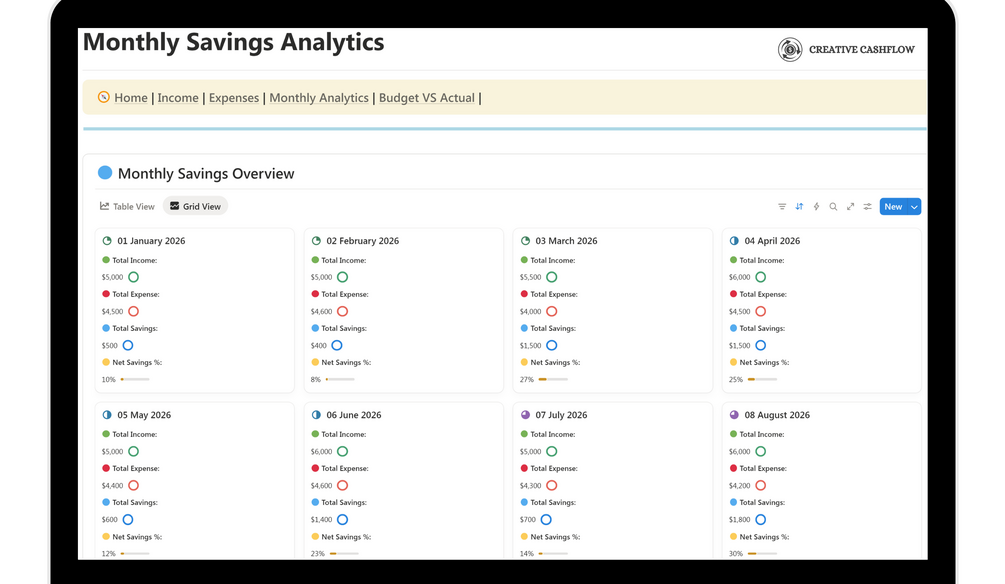
Task: Open the Income link
Action: tap(178, 98)
